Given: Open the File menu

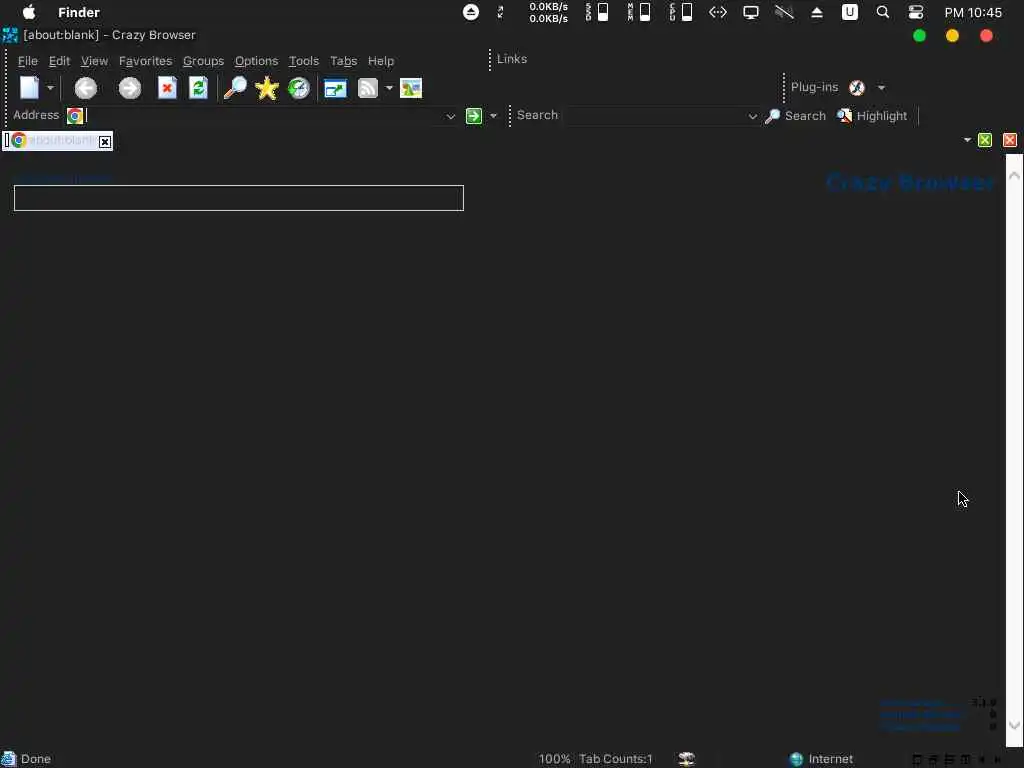Looking at the screenshot, I should pyautogui.click(x=27, y=61).
